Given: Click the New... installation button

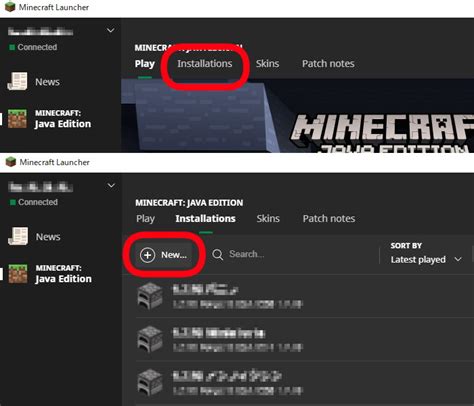Looking at the screenshot, I should click(x=164, y=255).
